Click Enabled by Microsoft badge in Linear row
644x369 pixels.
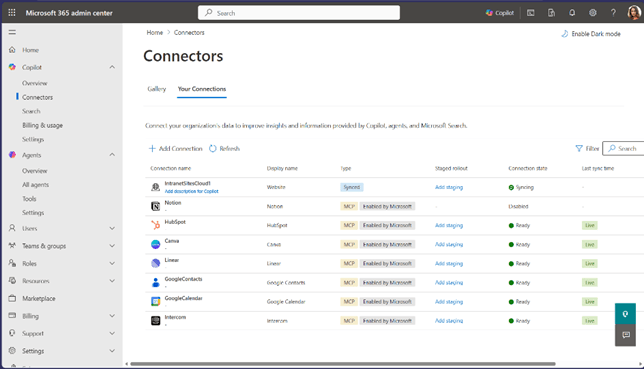click(x=387, y=263)
